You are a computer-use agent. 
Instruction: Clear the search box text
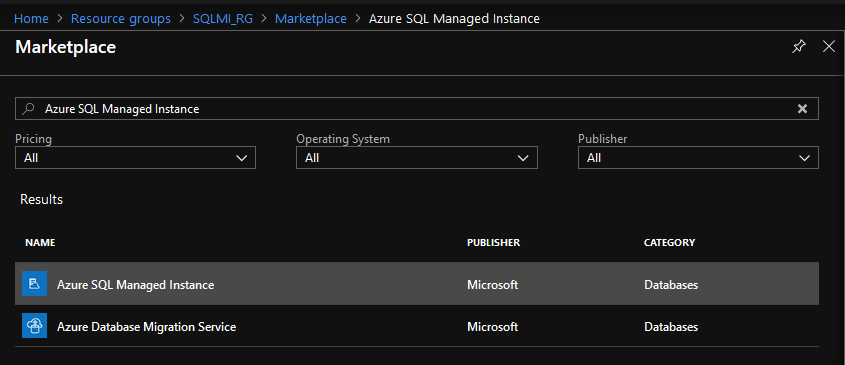pos(802,109)
